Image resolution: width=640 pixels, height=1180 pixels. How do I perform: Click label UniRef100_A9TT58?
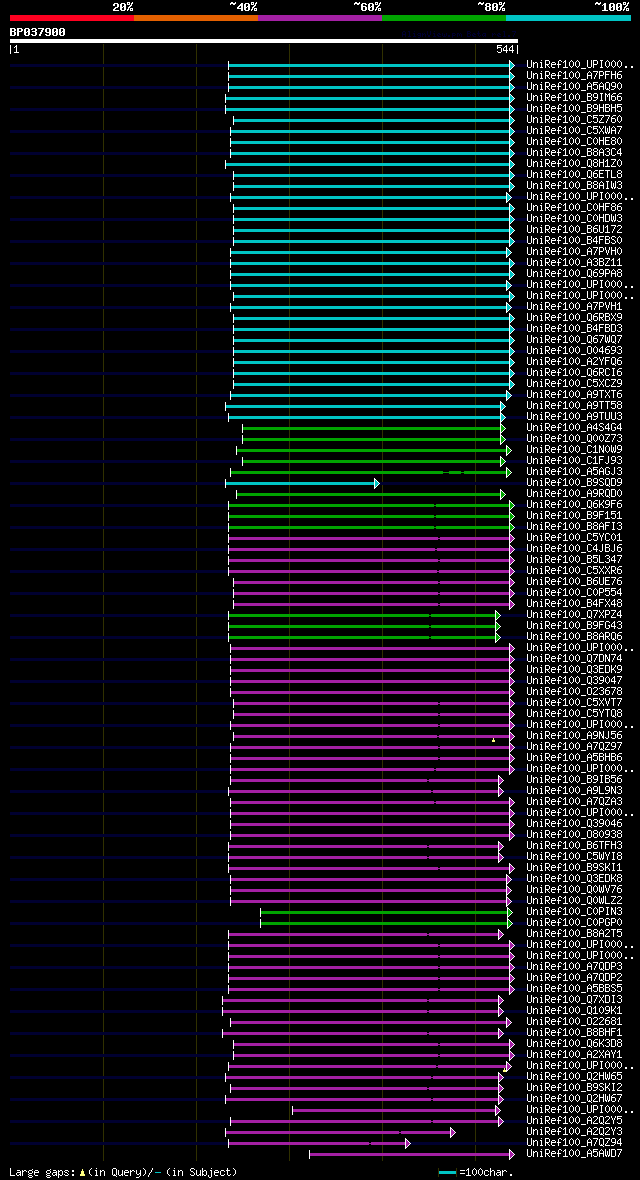pos(574,406)
